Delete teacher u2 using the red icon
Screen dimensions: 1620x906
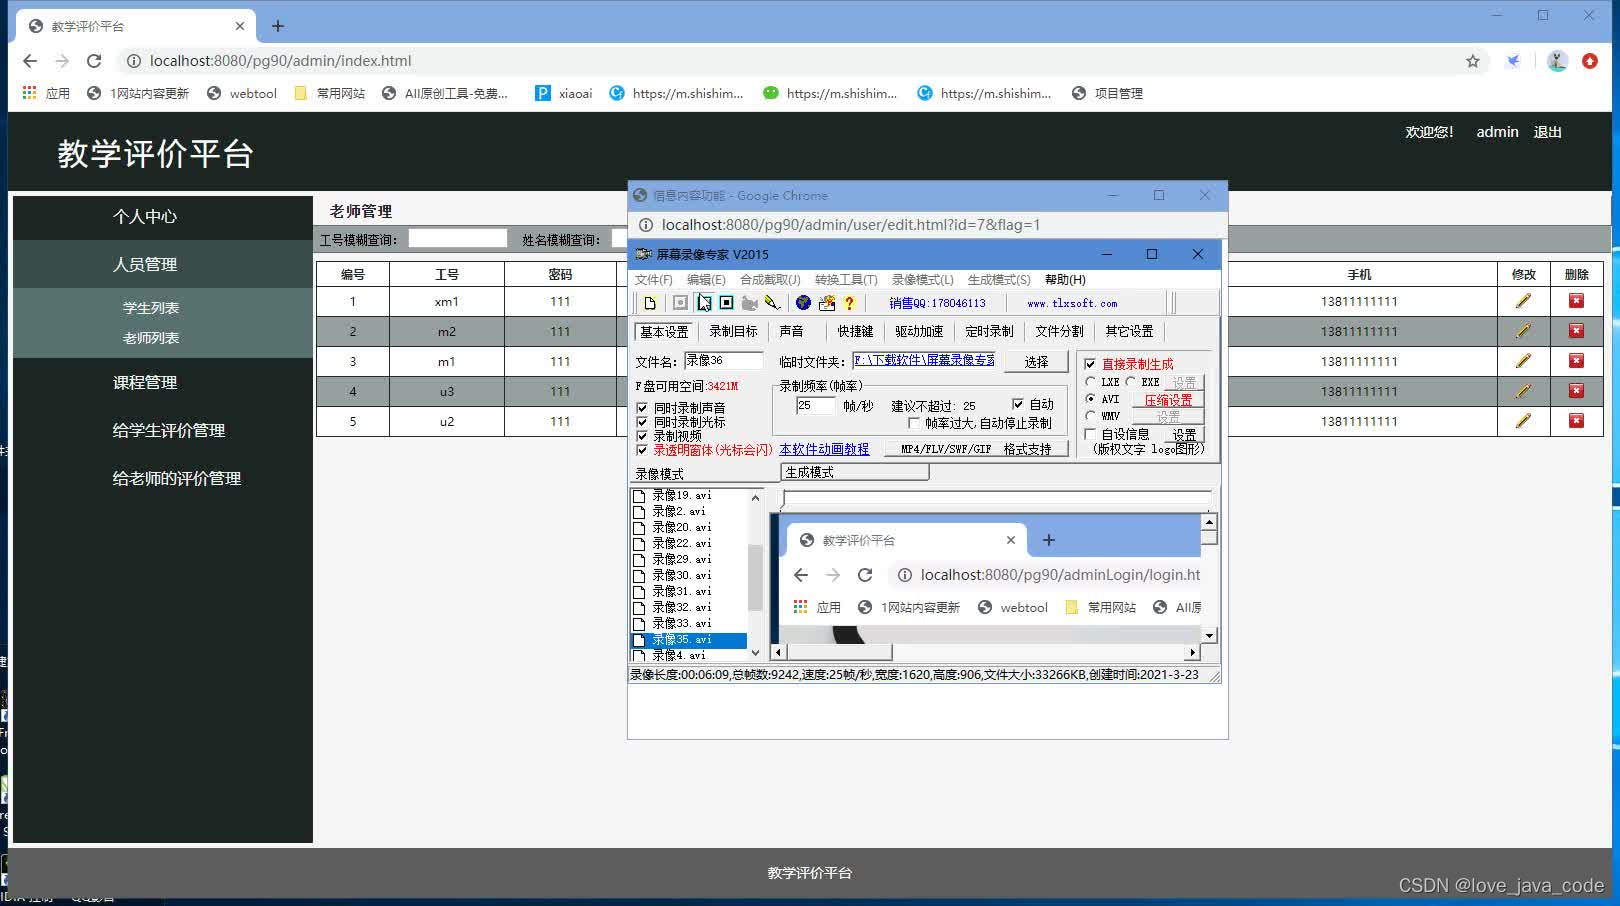[x=1576, y=421]
